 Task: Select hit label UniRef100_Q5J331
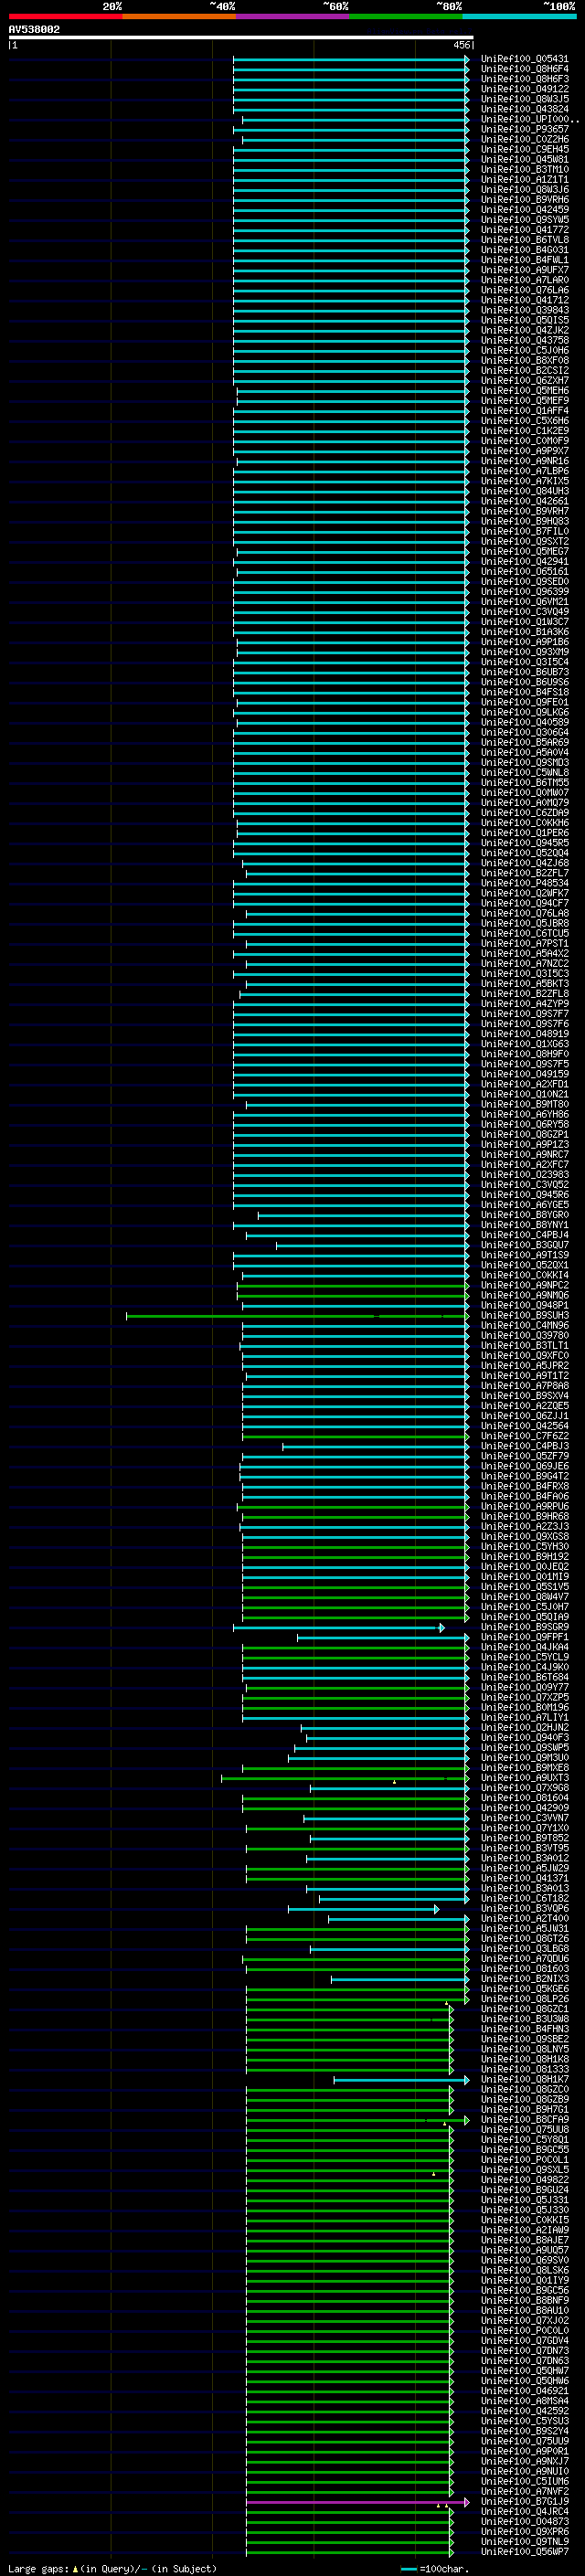[524, 2200]
